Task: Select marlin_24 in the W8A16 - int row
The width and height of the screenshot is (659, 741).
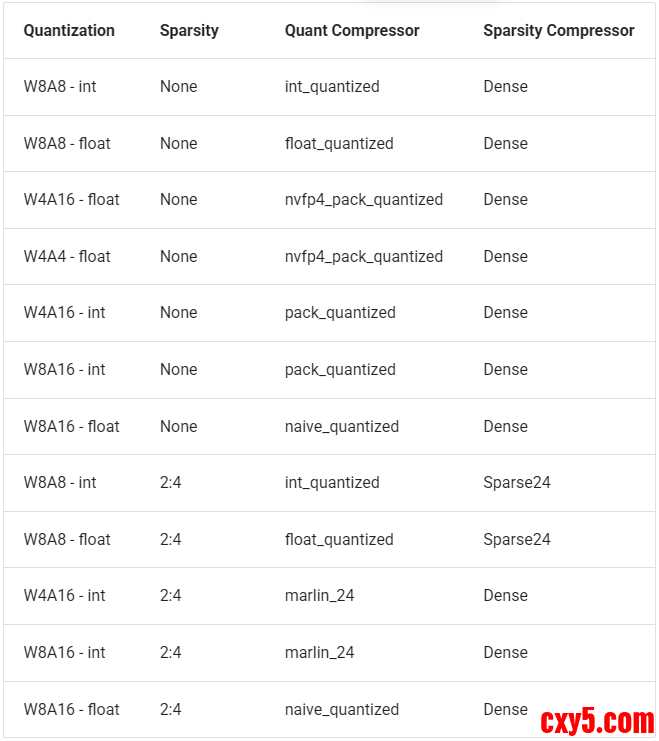Action: (319, 652)
